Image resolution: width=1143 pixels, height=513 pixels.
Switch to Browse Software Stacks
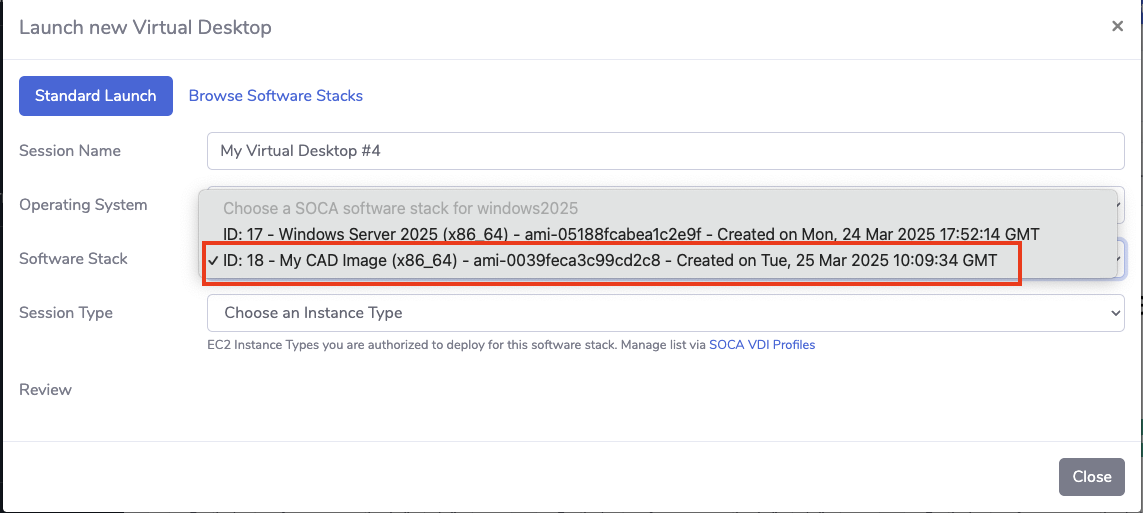(x=275, y=96)
